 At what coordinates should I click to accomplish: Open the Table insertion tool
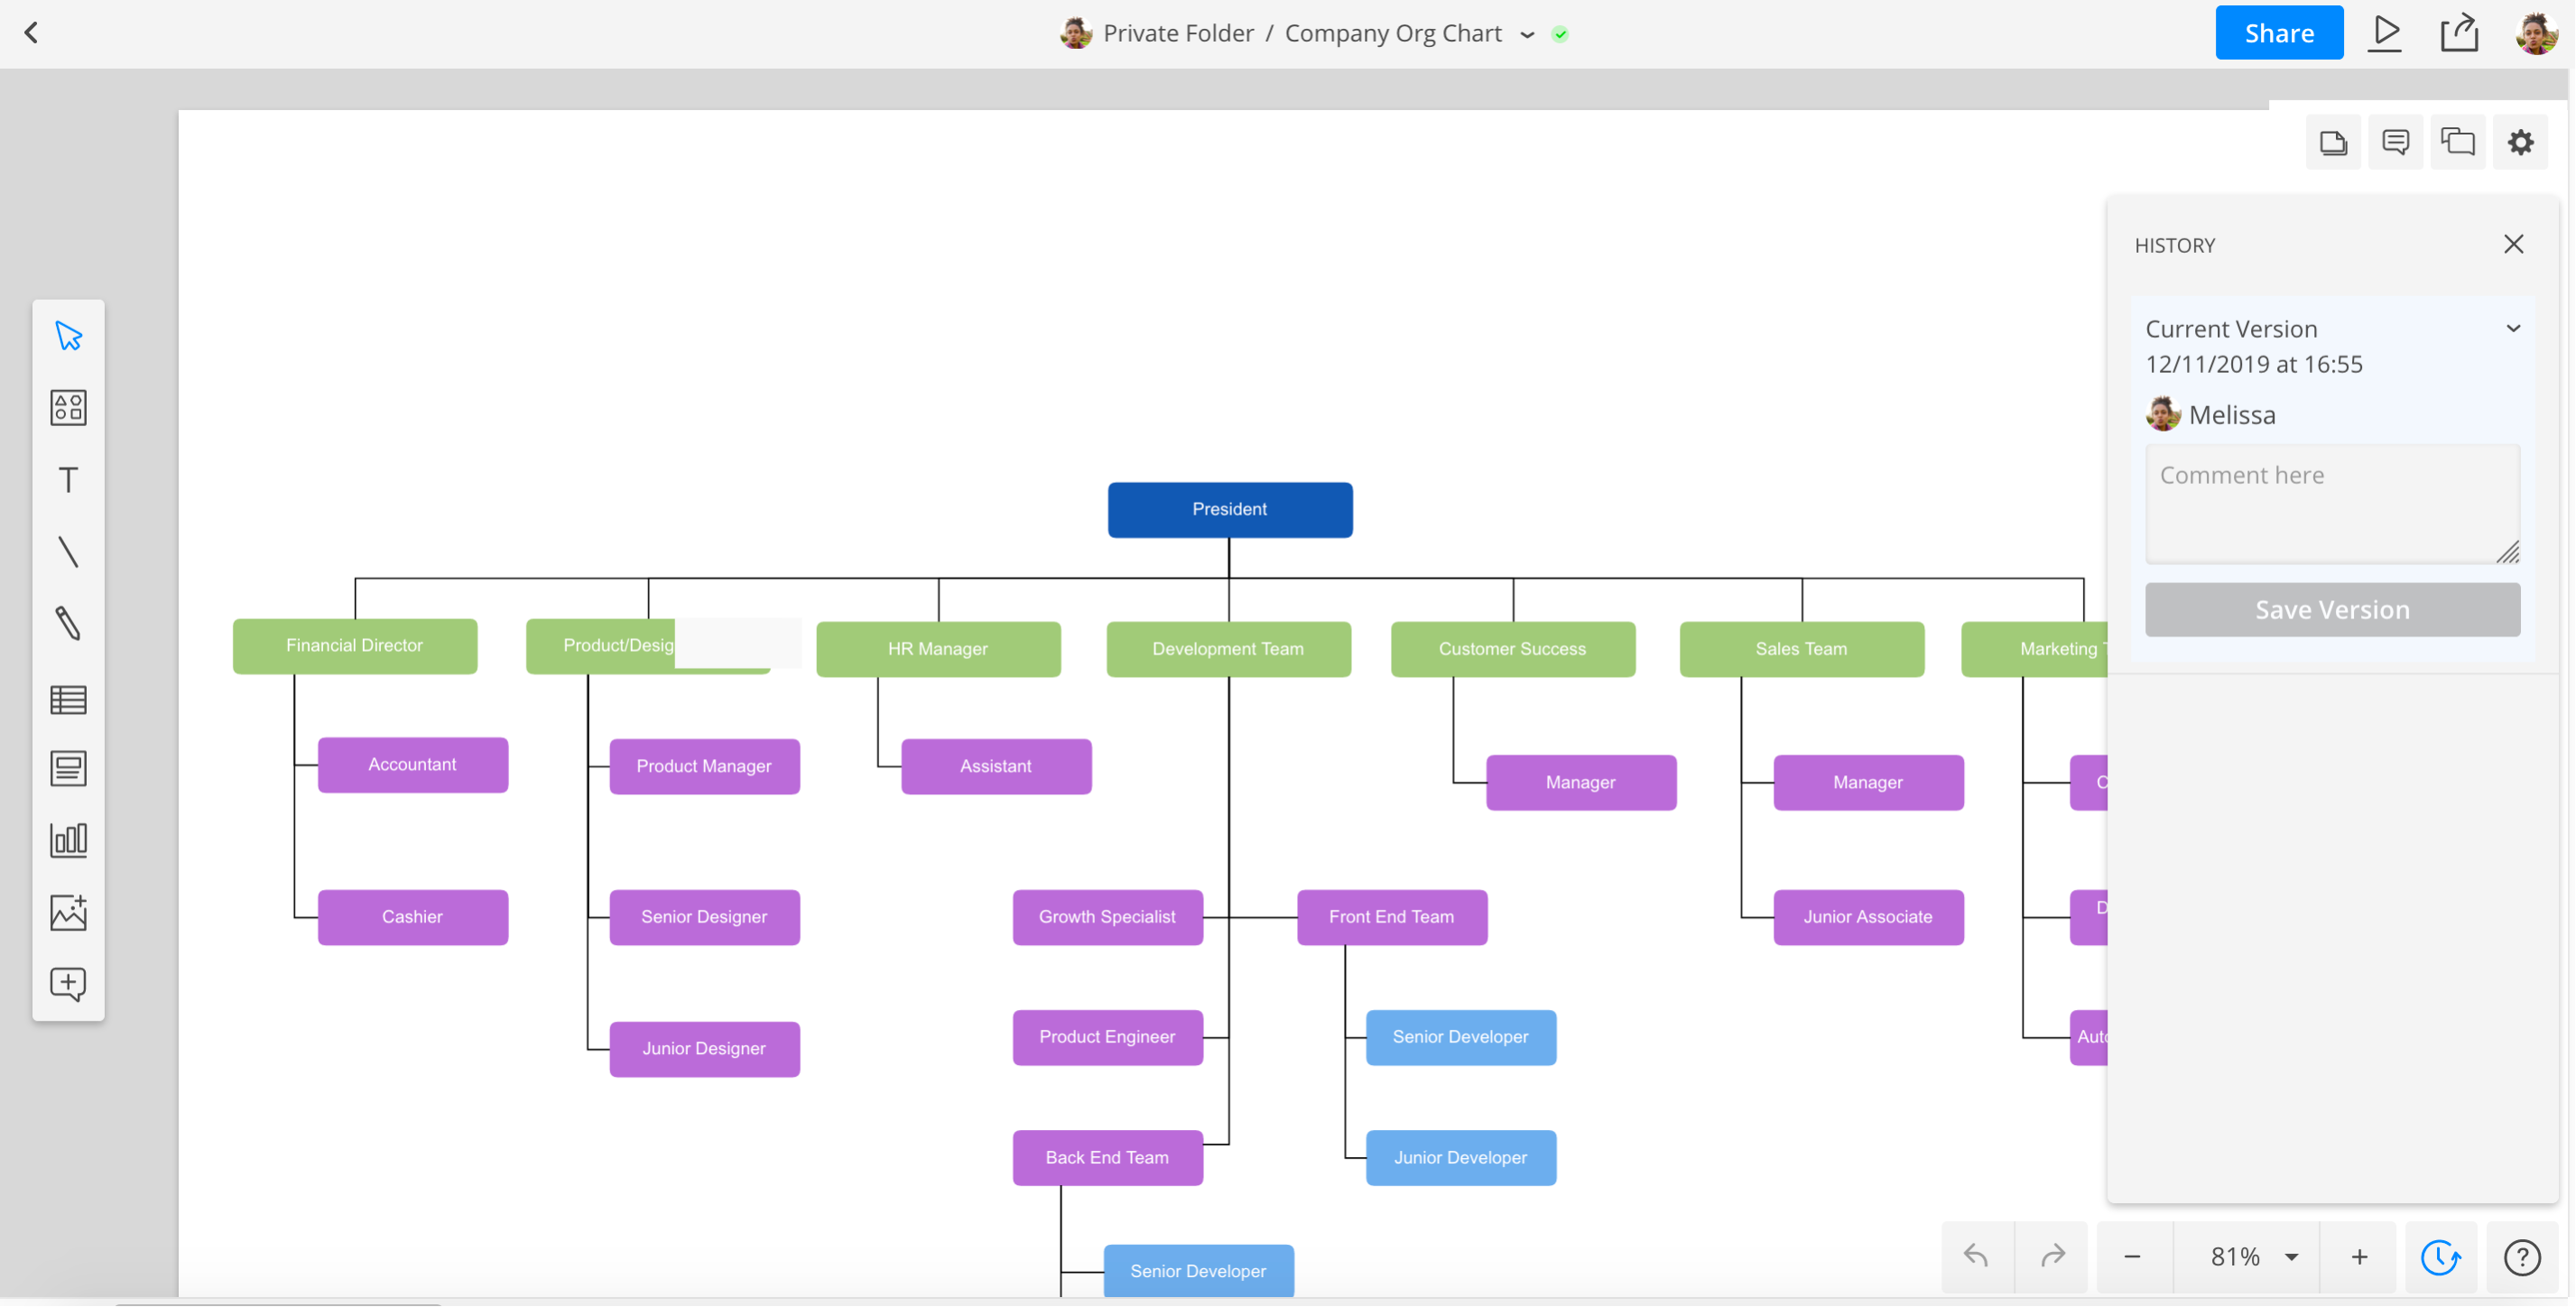pos(68,699)
